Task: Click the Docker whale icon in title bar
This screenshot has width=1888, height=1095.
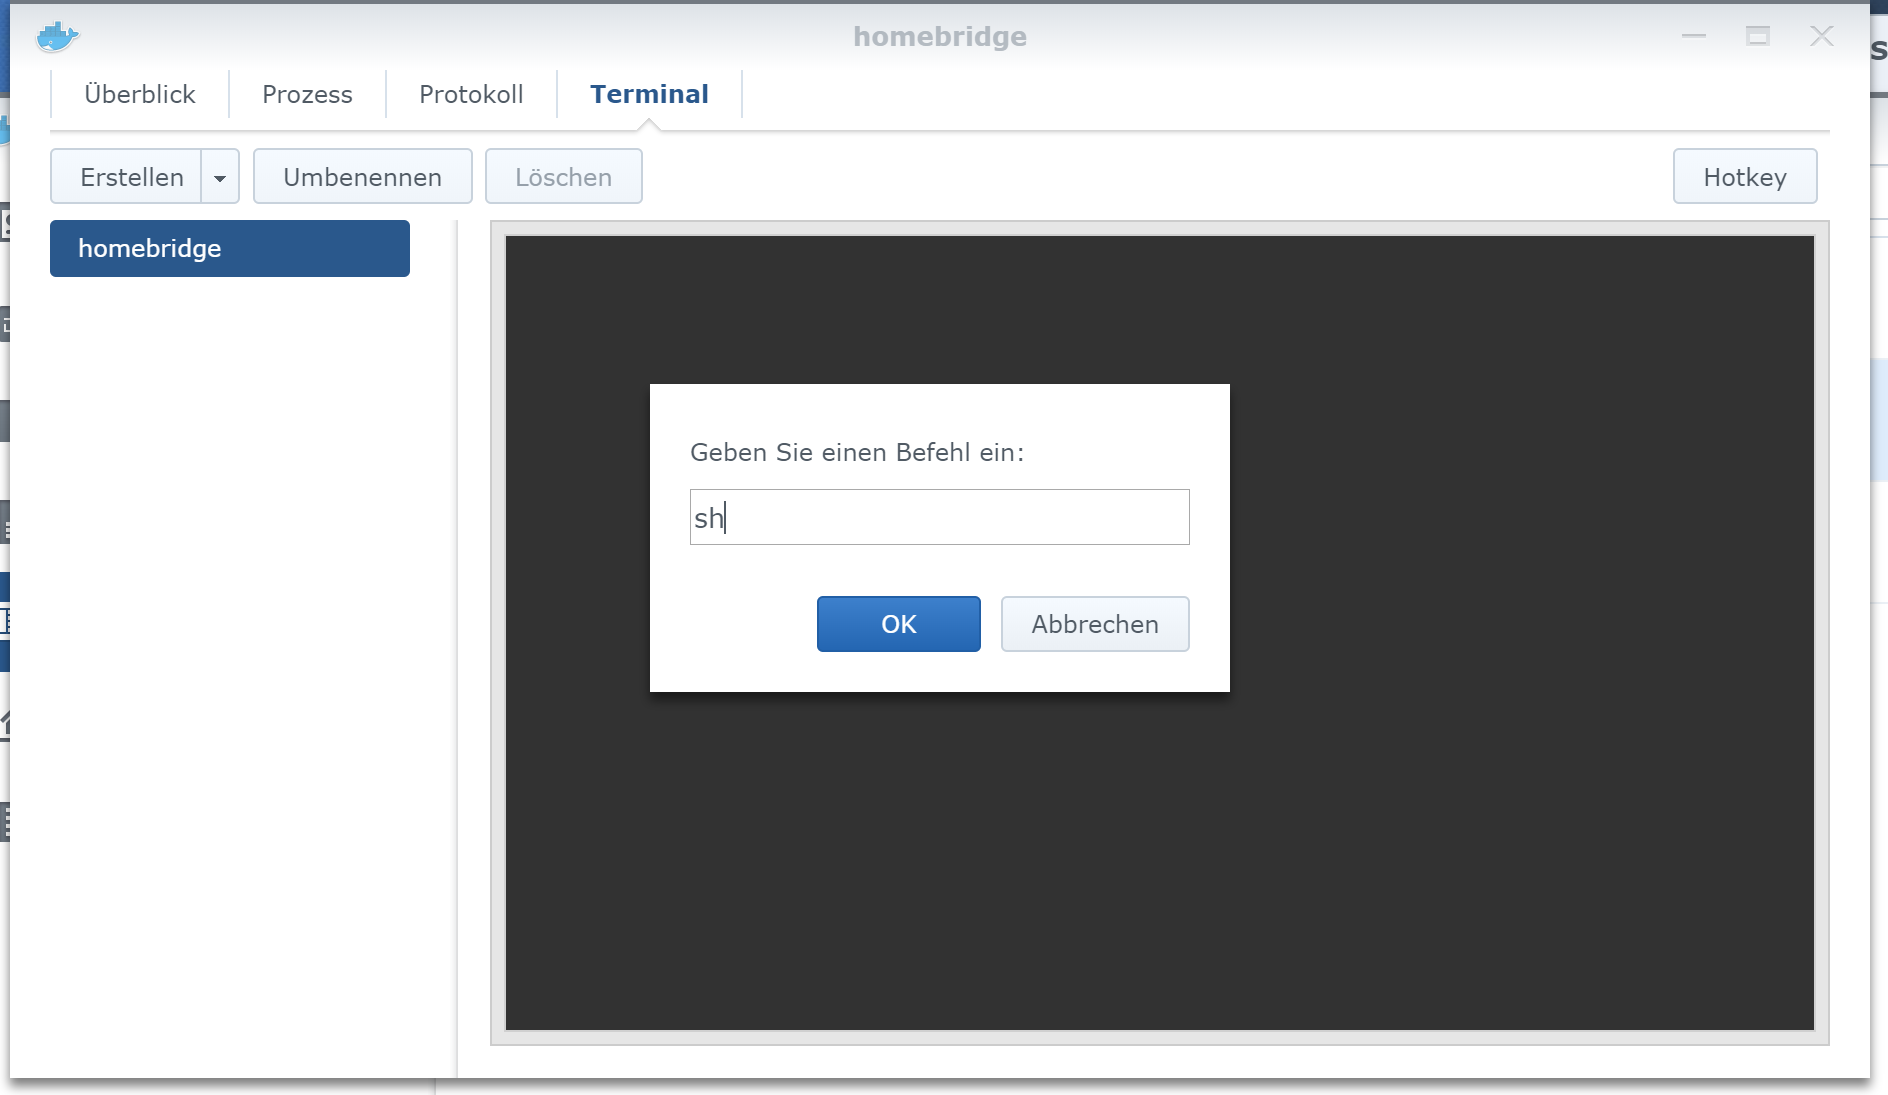Action: tap(57, 37)
